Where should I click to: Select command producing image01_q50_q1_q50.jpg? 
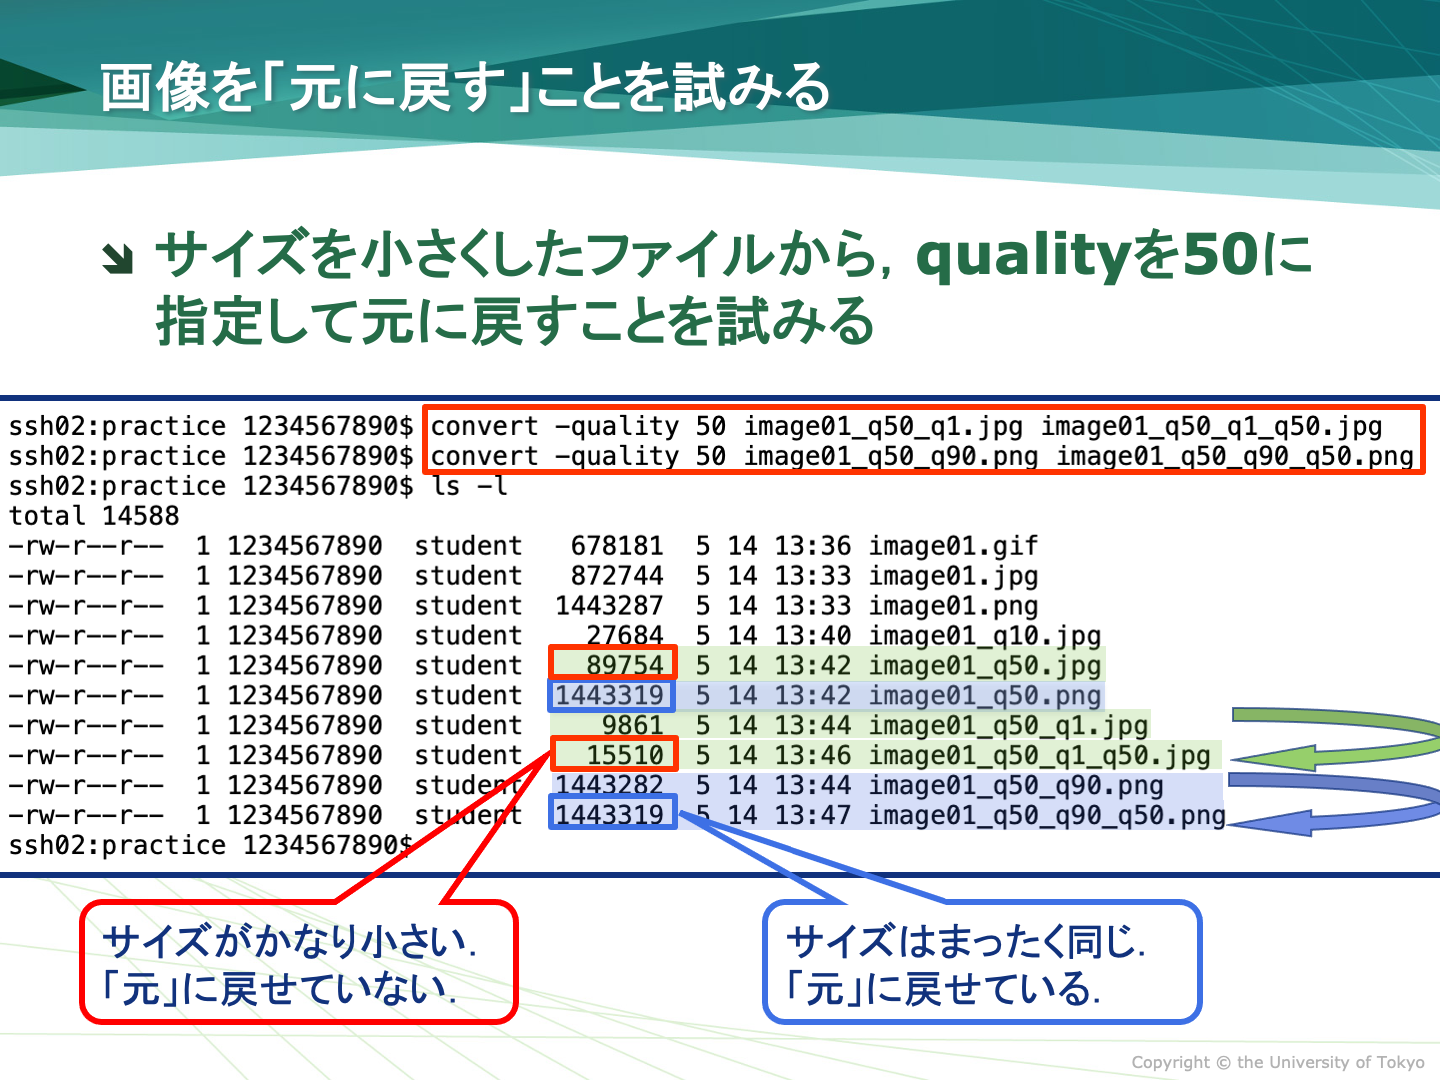click(906, 426)
